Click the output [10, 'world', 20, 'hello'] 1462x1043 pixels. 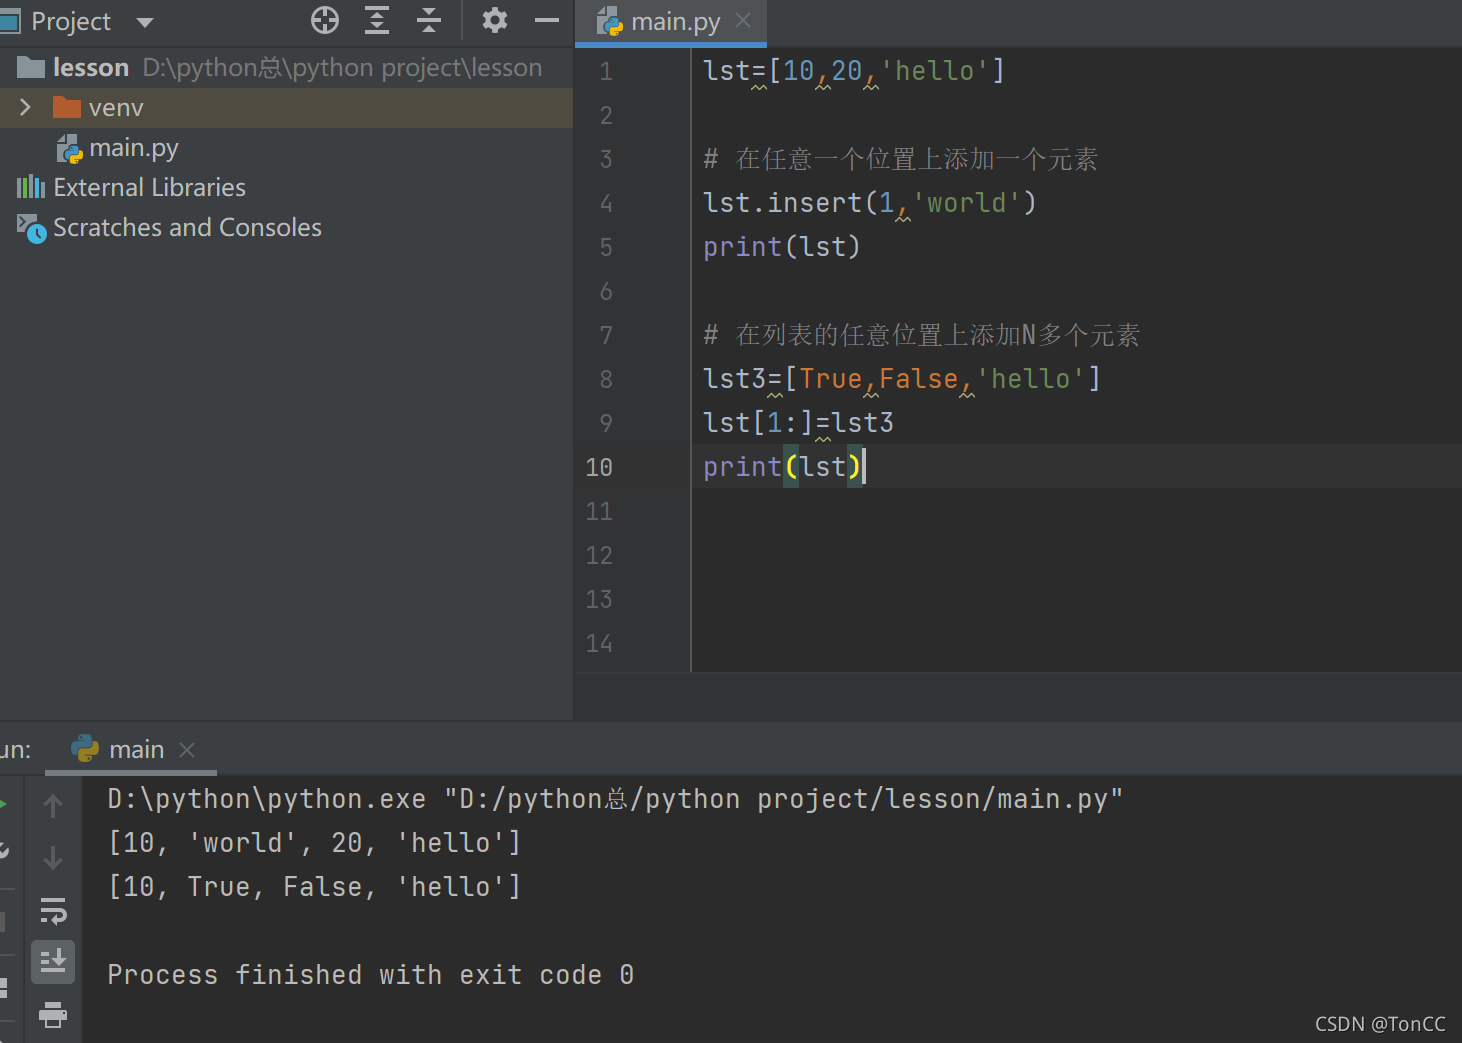pyautogui.click(x=315, y=843)
